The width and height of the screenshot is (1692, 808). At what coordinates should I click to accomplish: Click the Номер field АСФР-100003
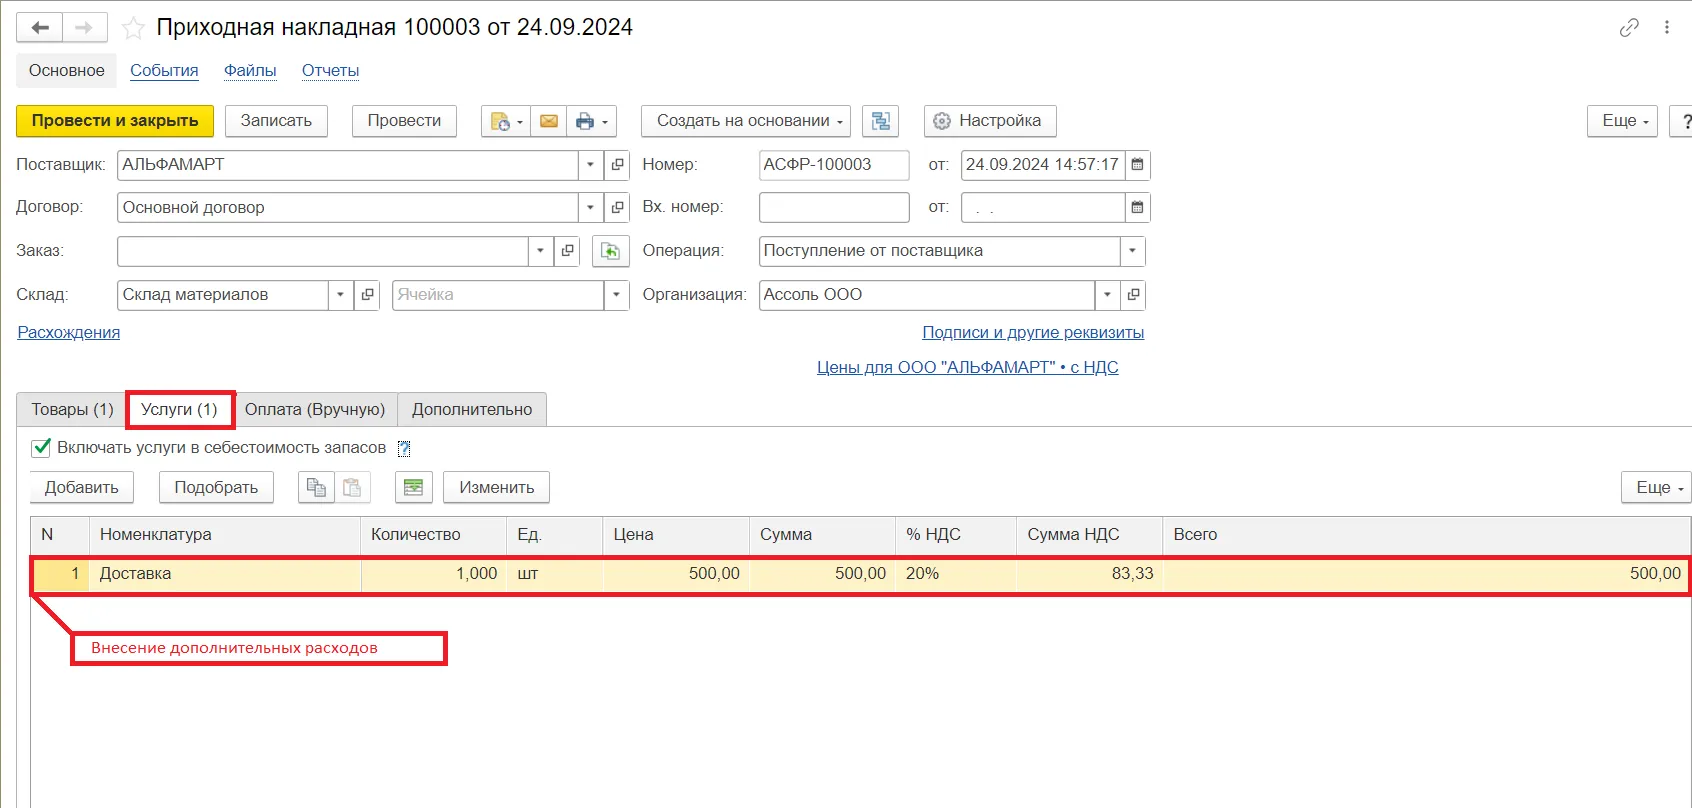click(834, 165)
